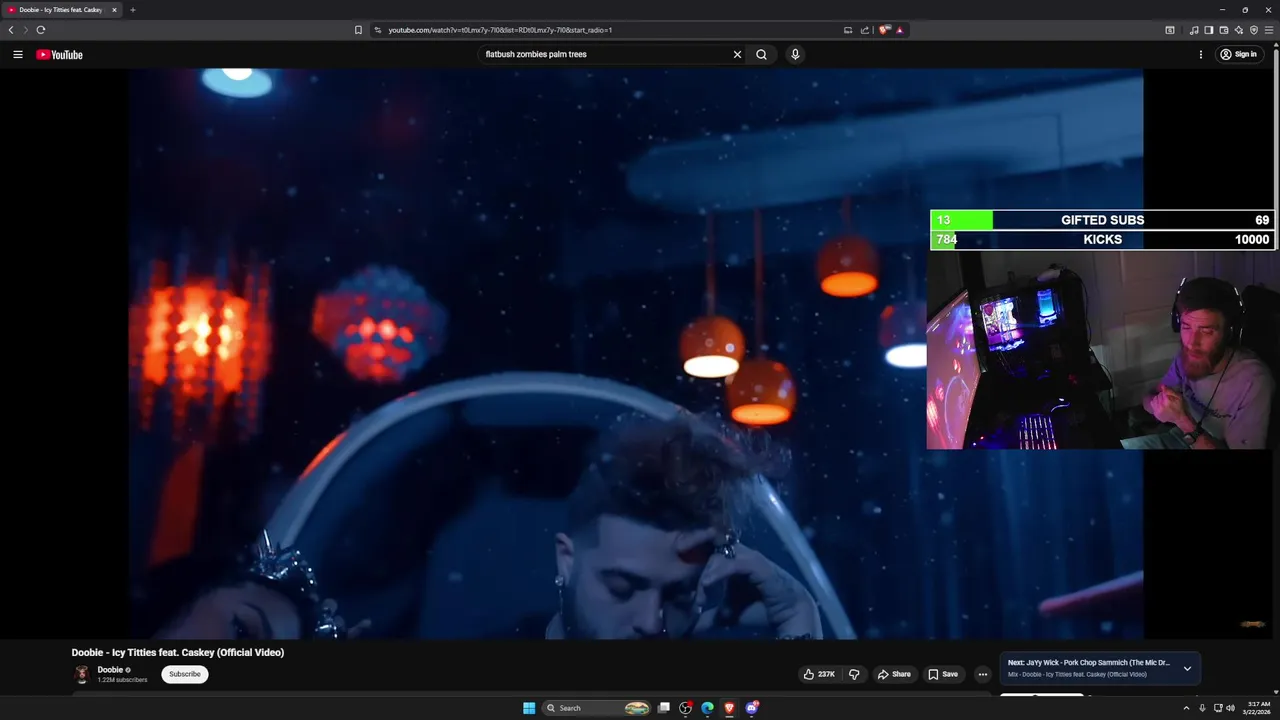1280x720 pixels.
Task: Save the video to a playlist
Action: (942, 674)
